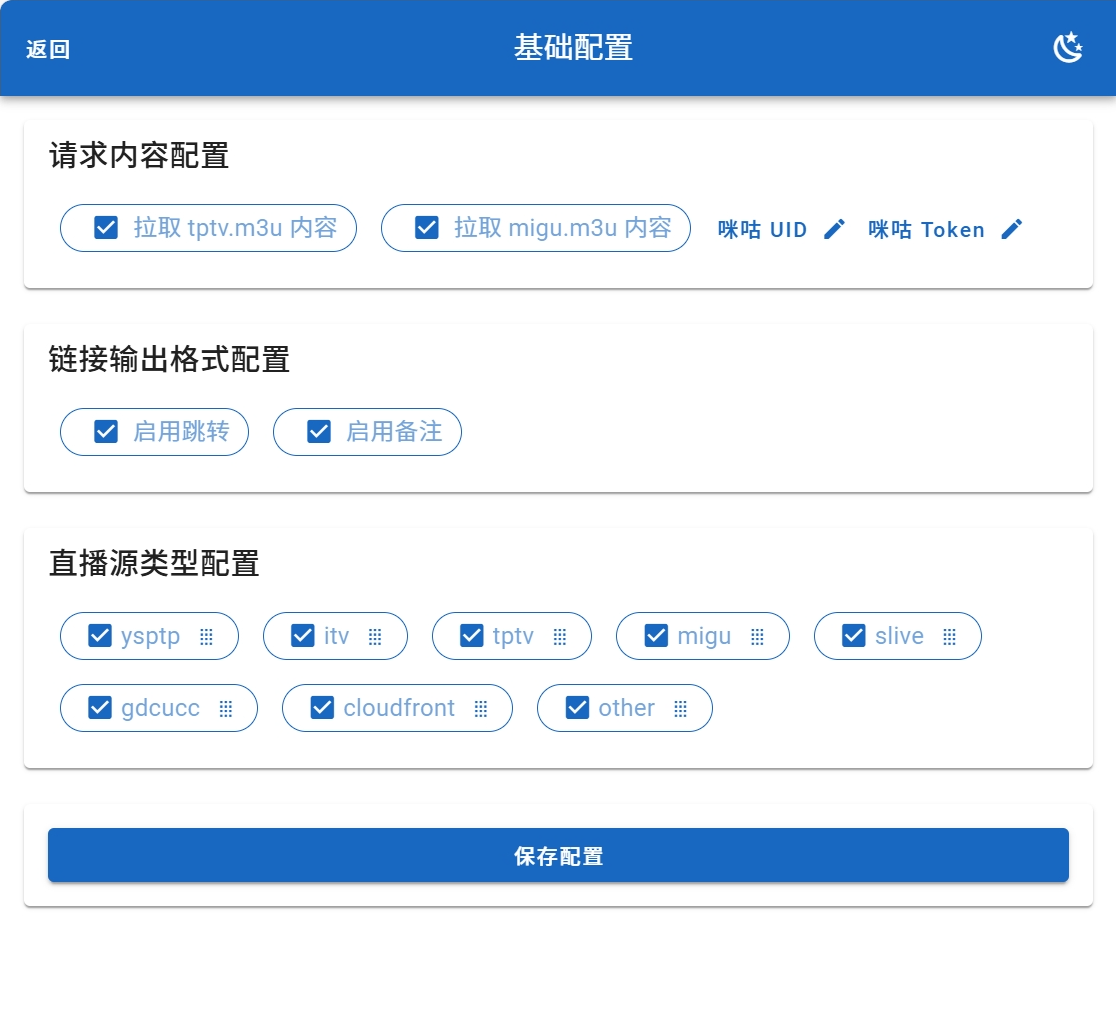The image size is (1116, 1034).
Task: Click the drag handle on slive chip
Action: (x=950, y=637)
